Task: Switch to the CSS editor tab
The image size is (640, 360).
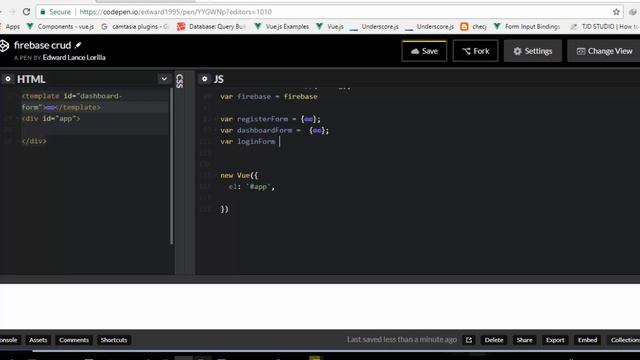Action: click(x=180, y=81)
